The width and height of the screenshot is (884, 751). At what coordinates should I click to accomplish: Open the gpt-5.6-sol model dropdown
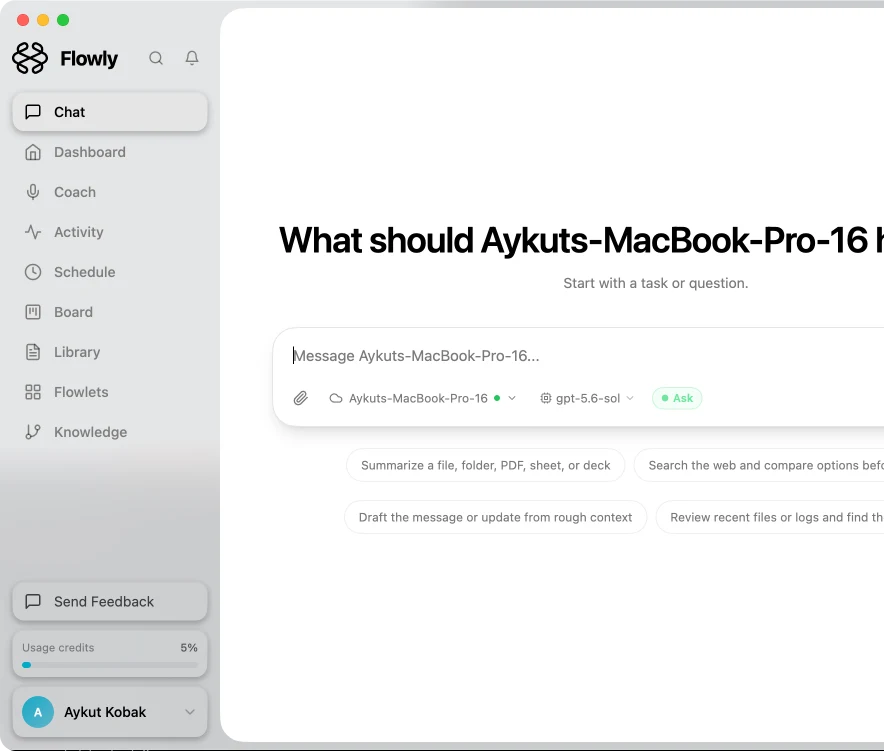(587, 399)
